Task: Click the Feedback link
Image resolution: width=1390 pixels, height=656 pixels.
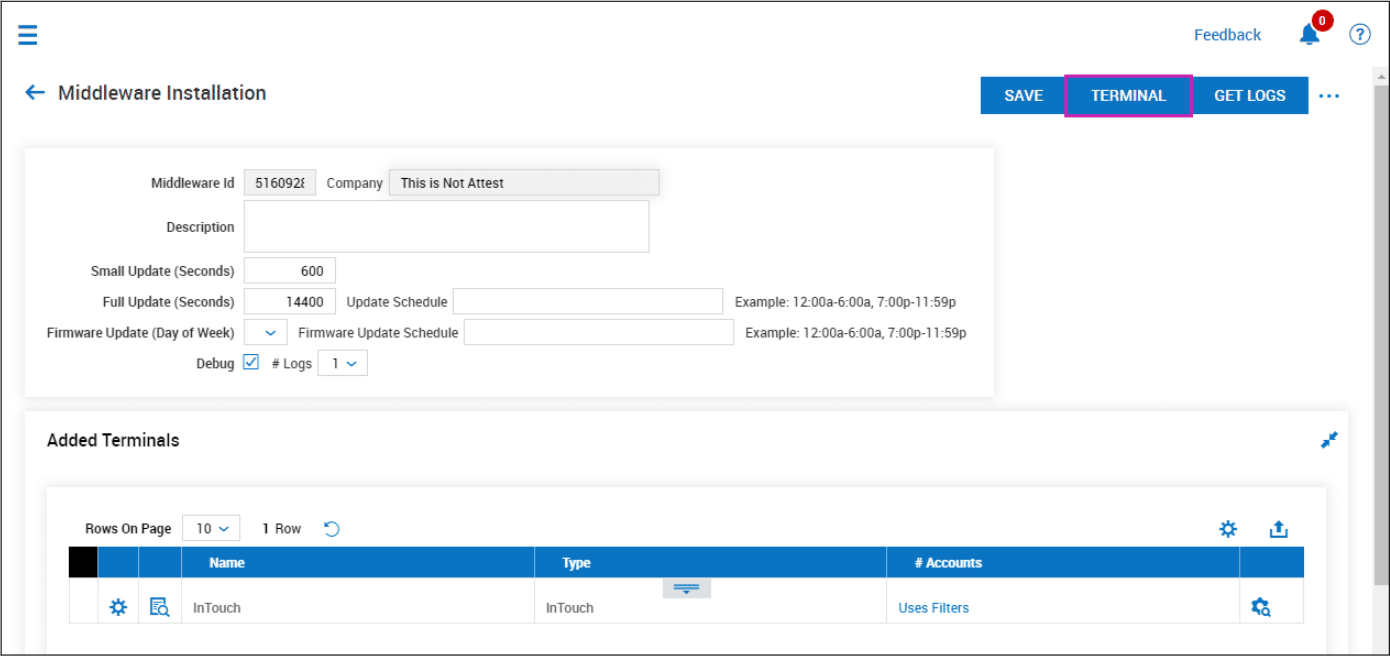Action: click(1227, 35)
